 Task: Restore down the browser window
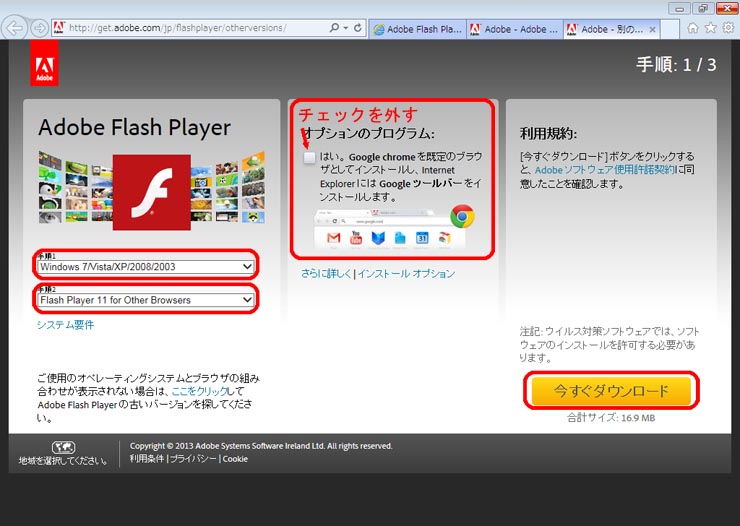click(x=703, y=8)
